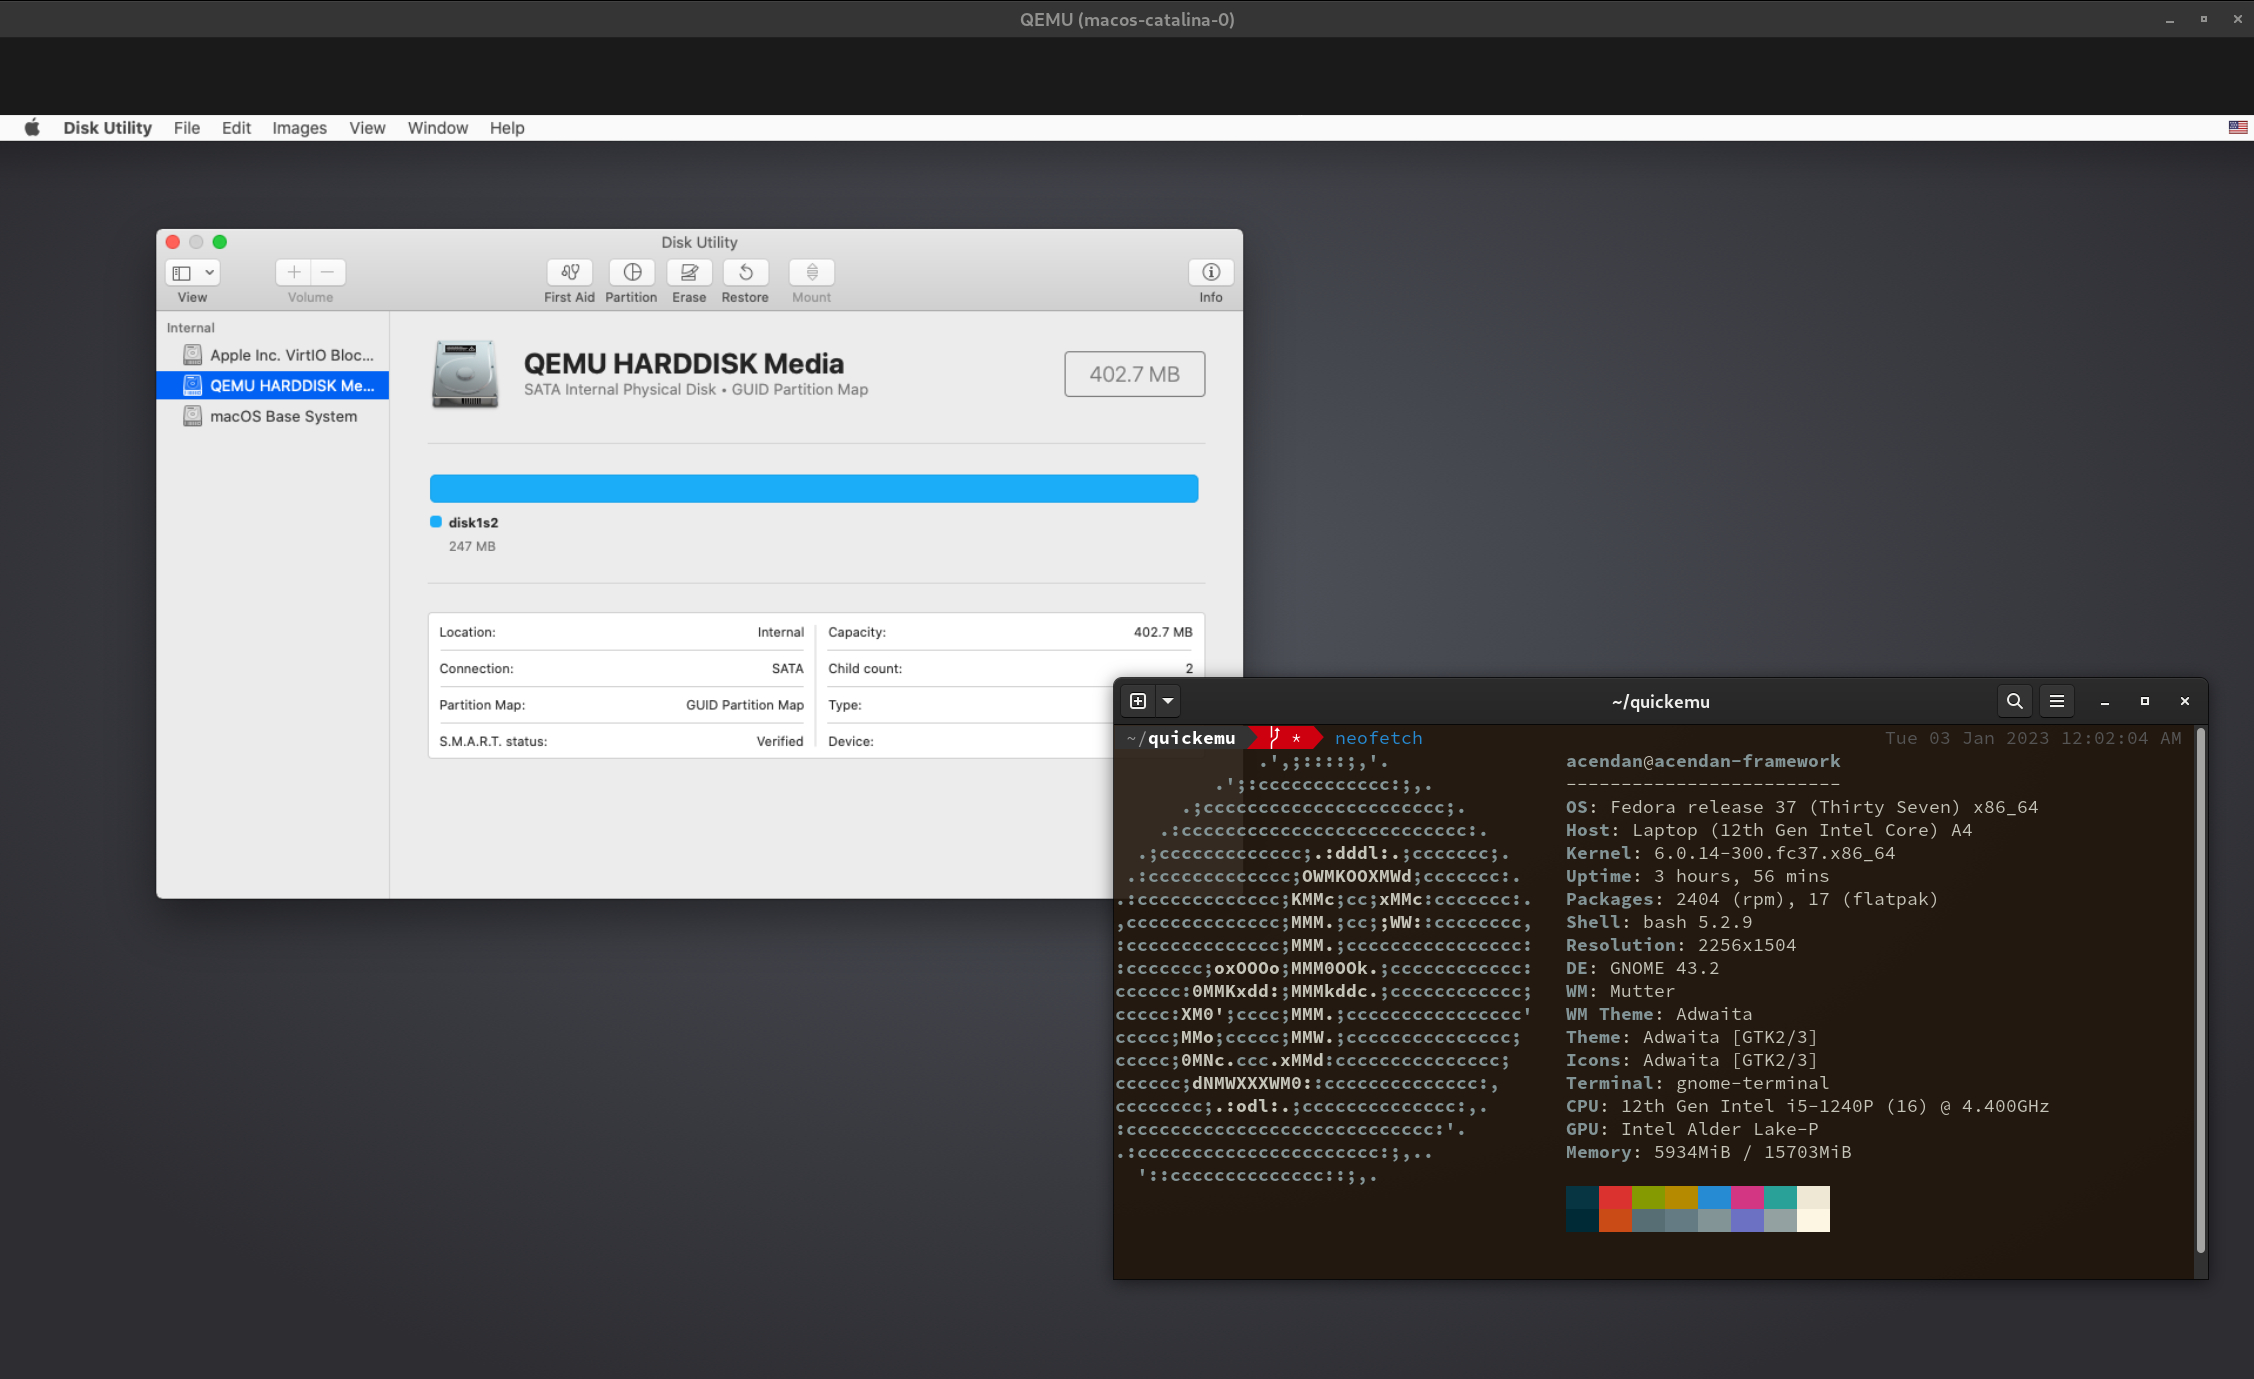Open the Window menu
Image resolution: width=2254 pixels, height=1379 pixels.
(437, 128)
